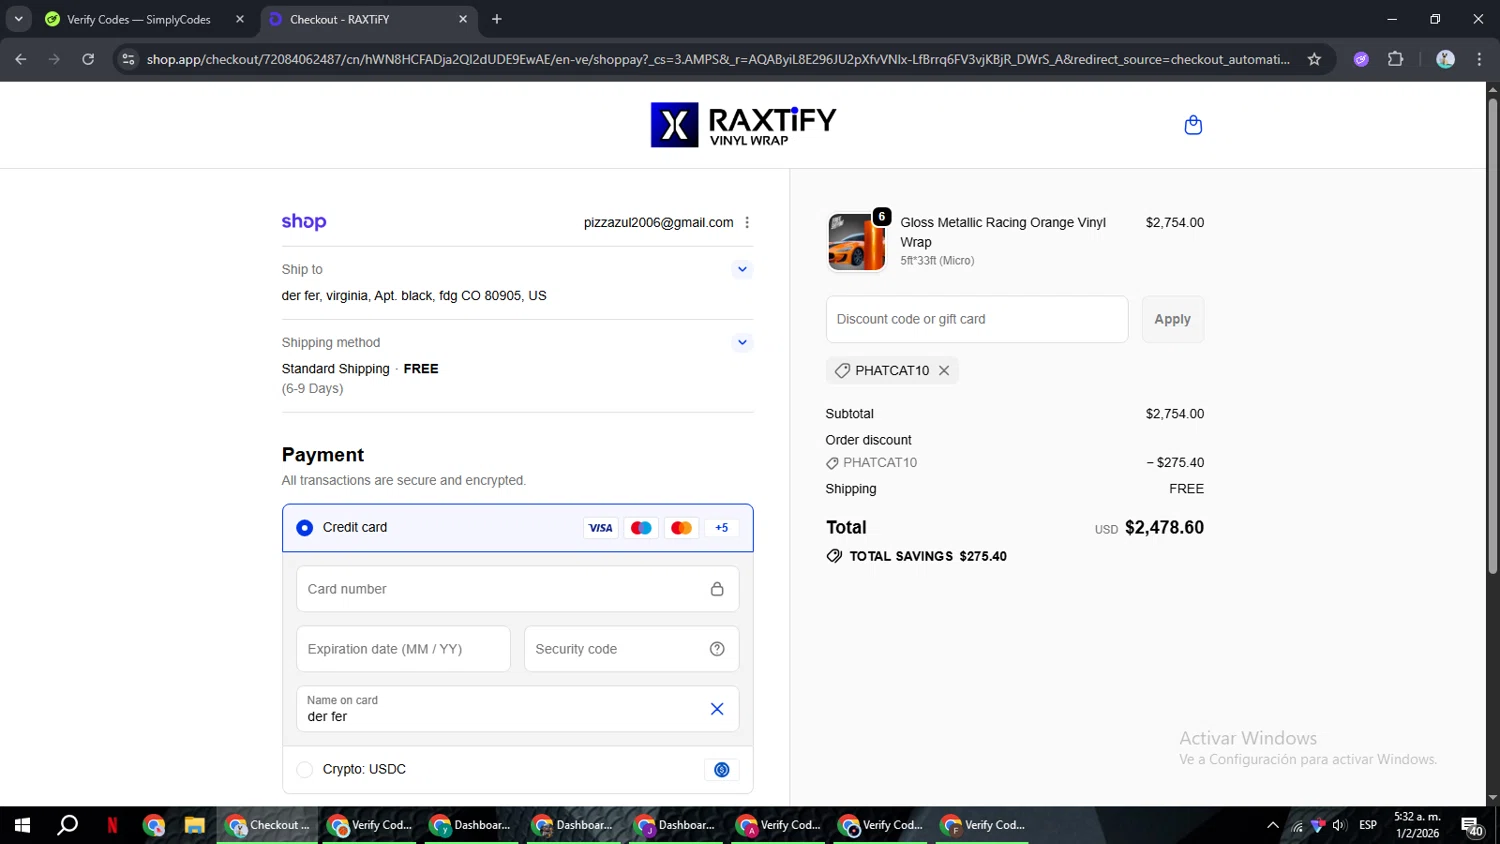
Task: Open the shopping bag cart icon
Action: (1192, 125)
